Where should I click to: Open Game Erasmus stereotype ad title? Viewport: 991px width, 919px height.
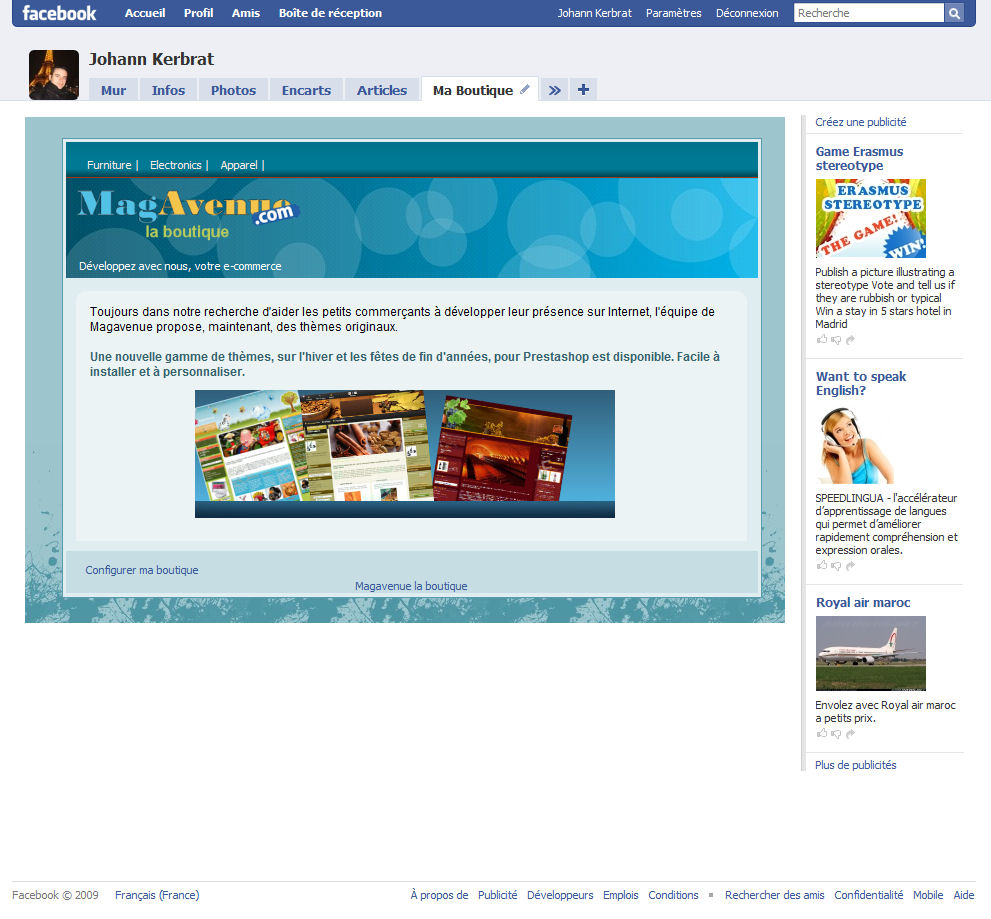859,159
